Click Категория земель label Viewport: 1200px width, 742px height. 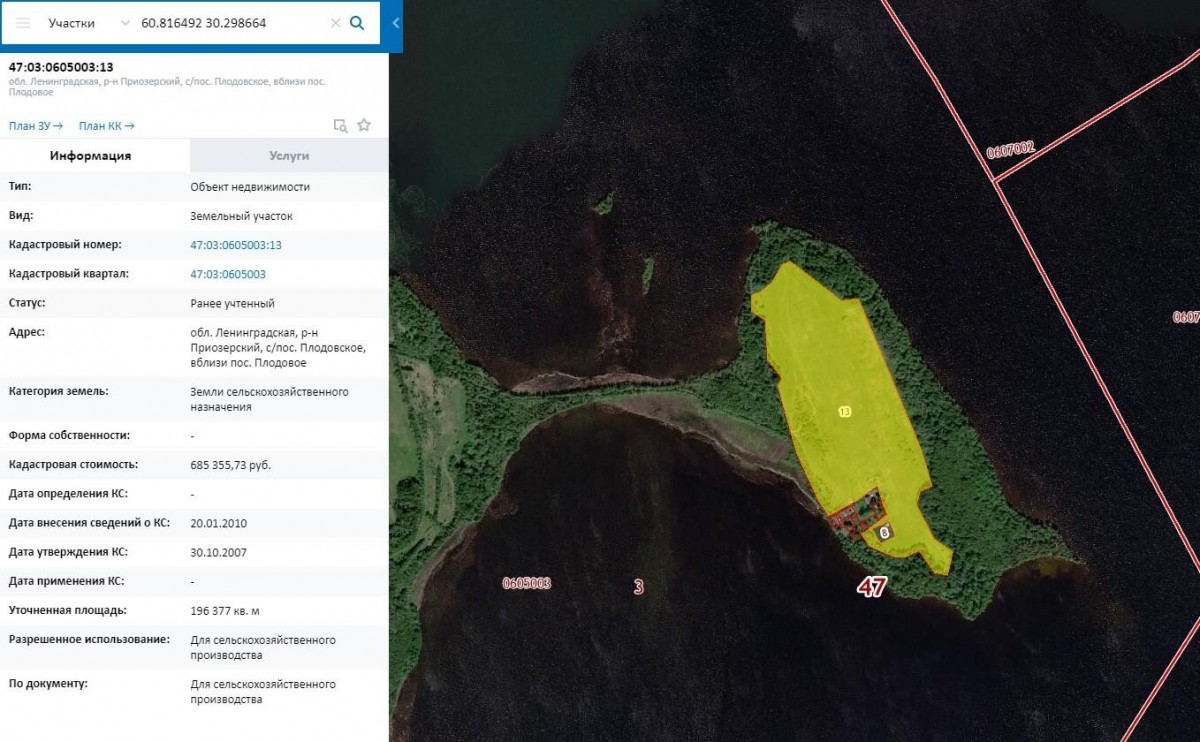[x=58, y=391]
